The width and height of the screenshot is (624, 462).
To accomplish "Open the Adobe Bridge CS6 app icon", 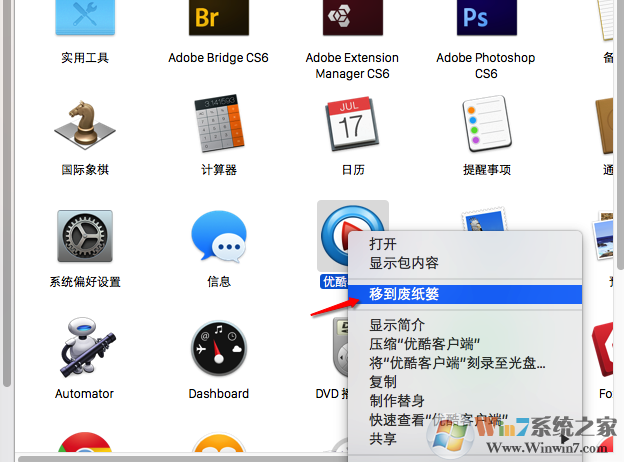I will (218, 20).
